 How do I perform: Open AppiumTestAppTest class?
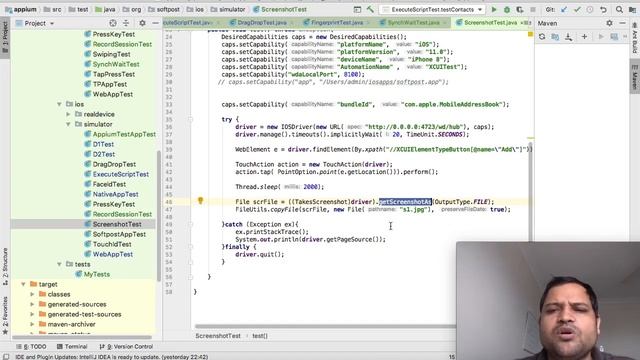point(124,134)
